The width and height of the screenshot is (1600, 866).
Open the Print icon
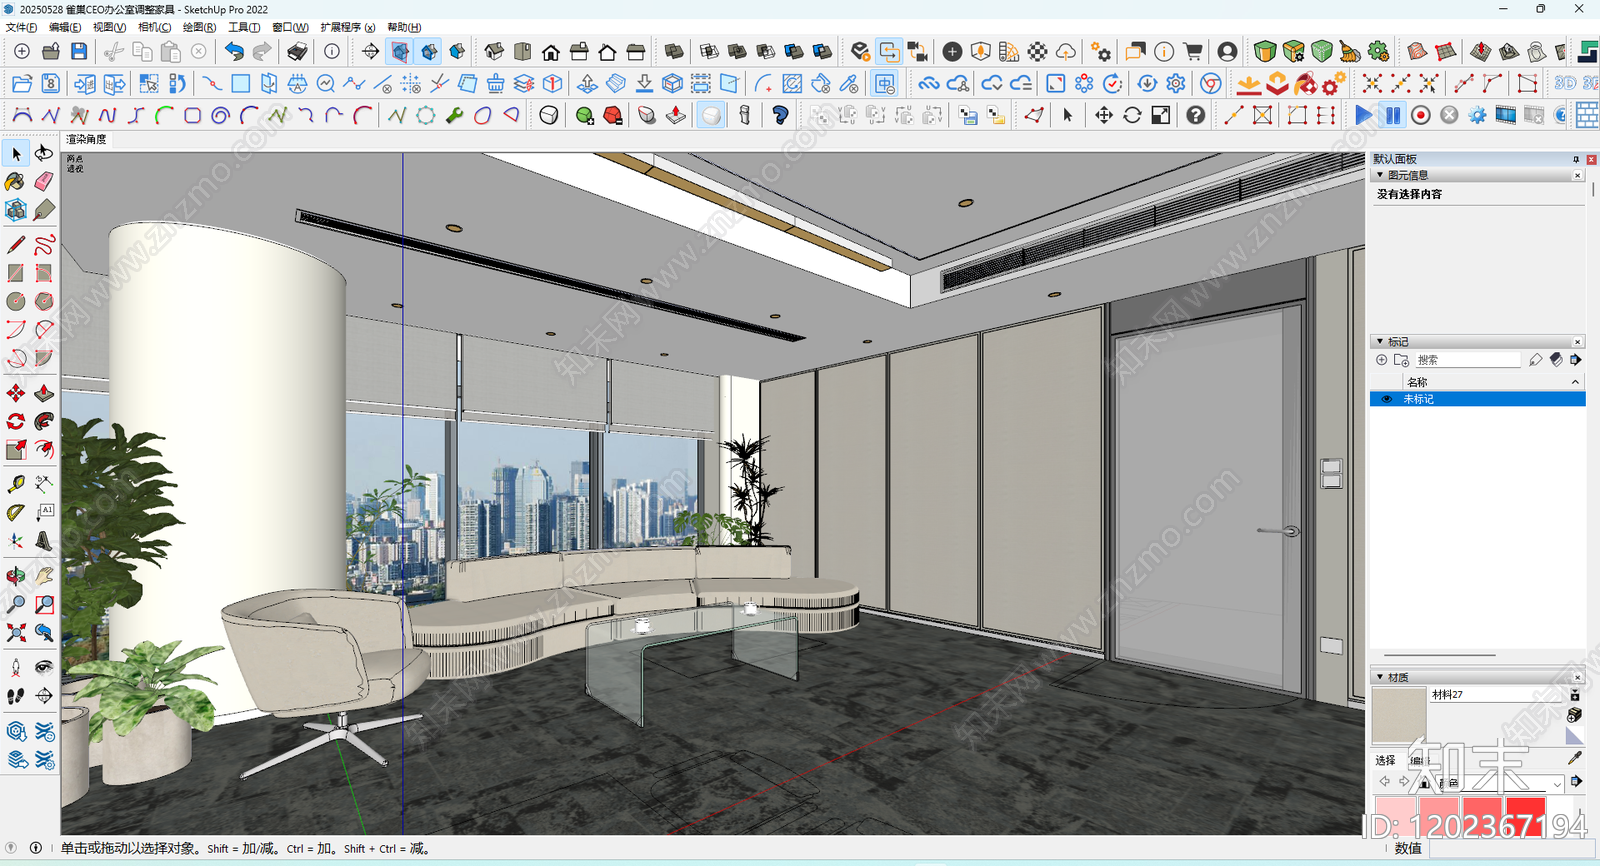coord(297,51)
